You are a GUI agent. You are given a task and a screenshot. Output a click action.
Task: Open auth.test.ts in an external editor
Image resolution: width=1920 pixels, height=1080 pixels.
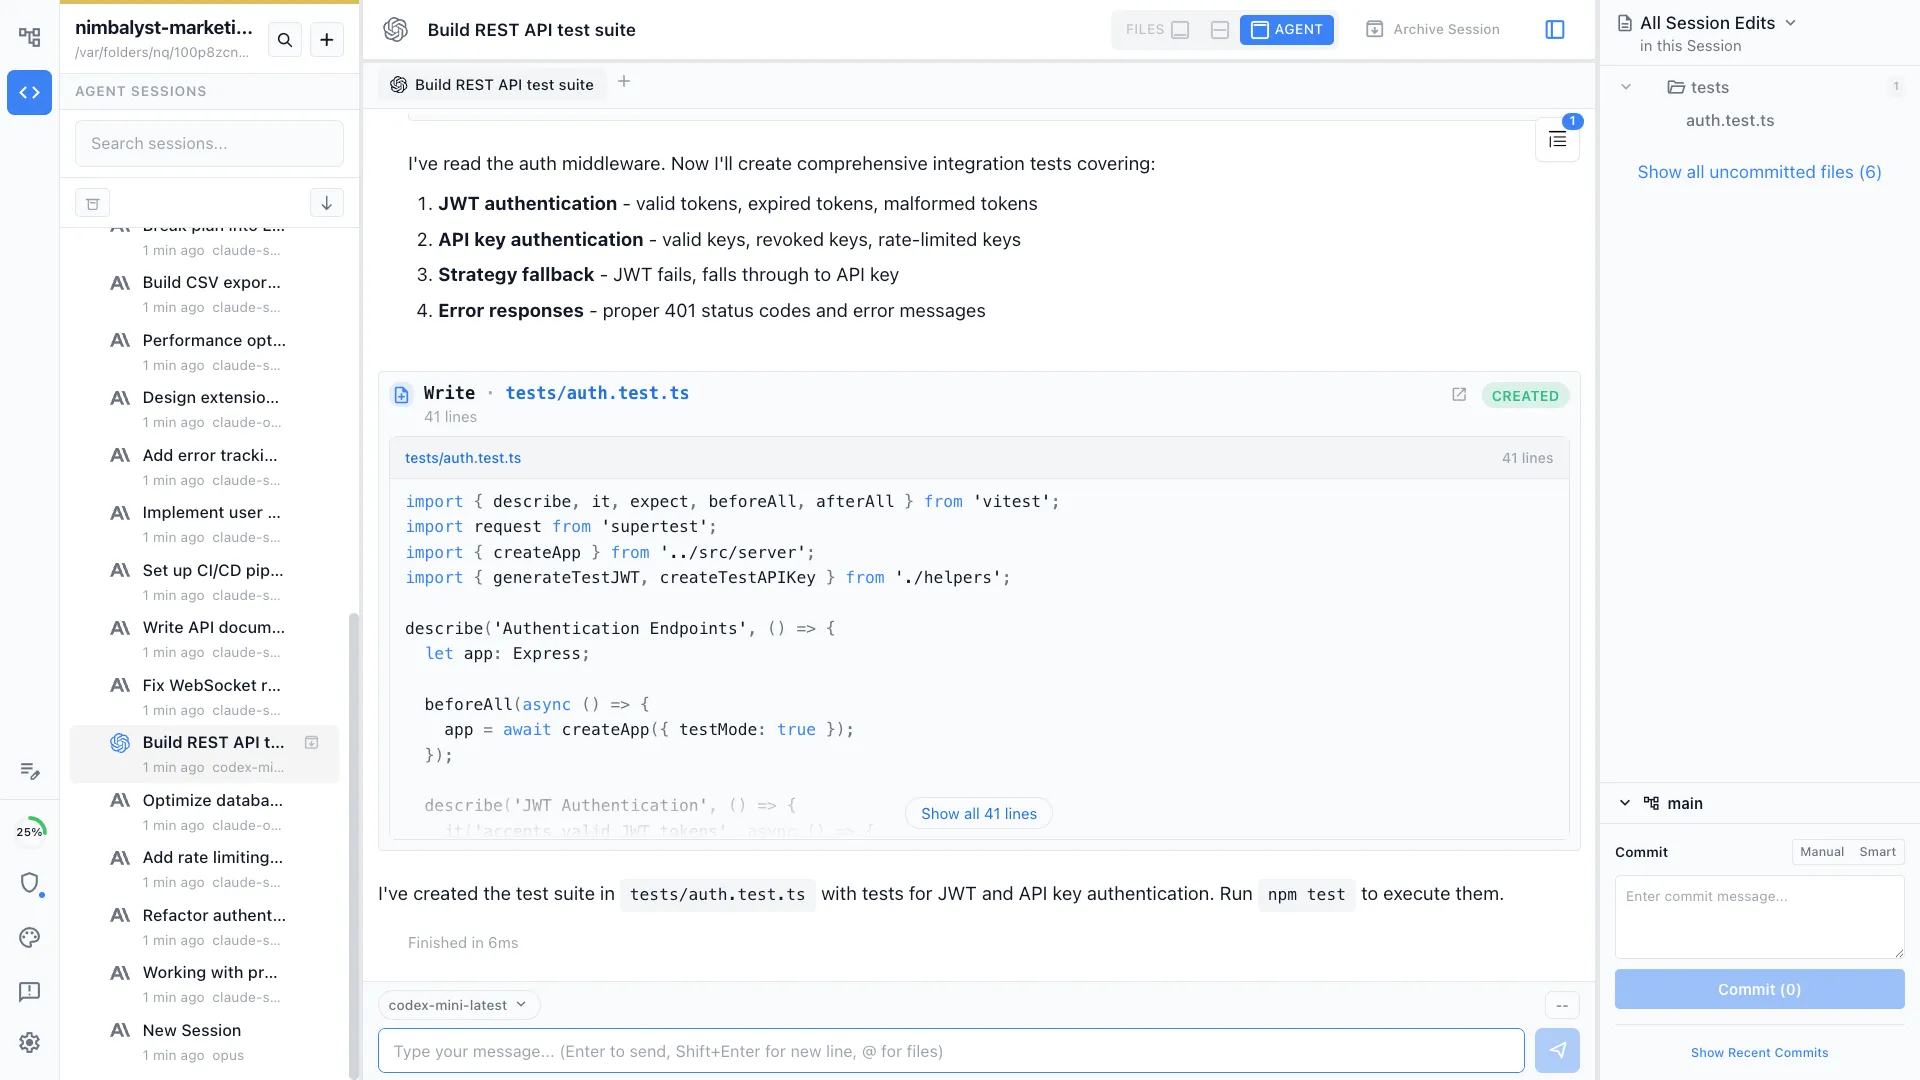click(x=1458, y=394)
